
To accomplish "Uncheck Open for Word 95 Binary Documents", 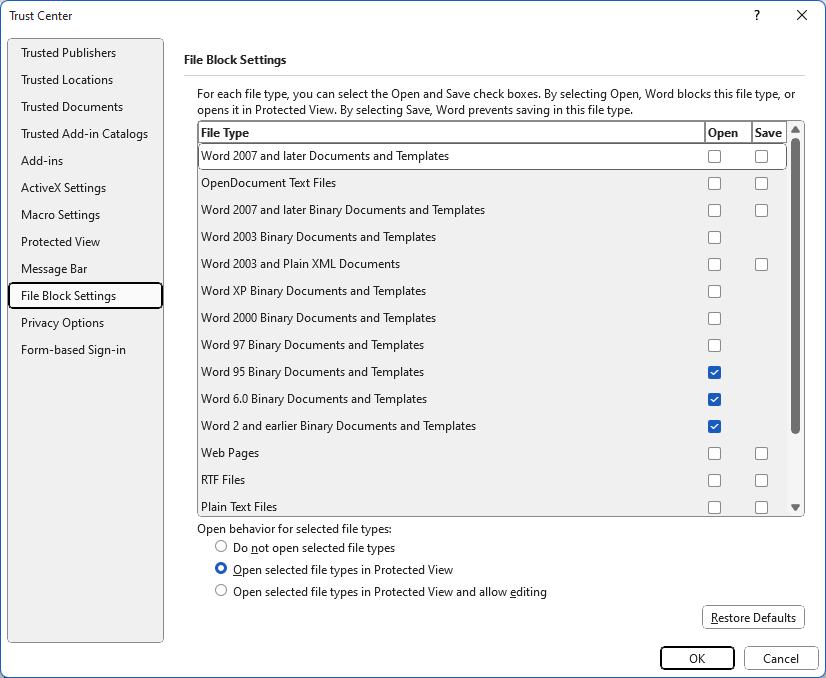I will click(714, 372).
